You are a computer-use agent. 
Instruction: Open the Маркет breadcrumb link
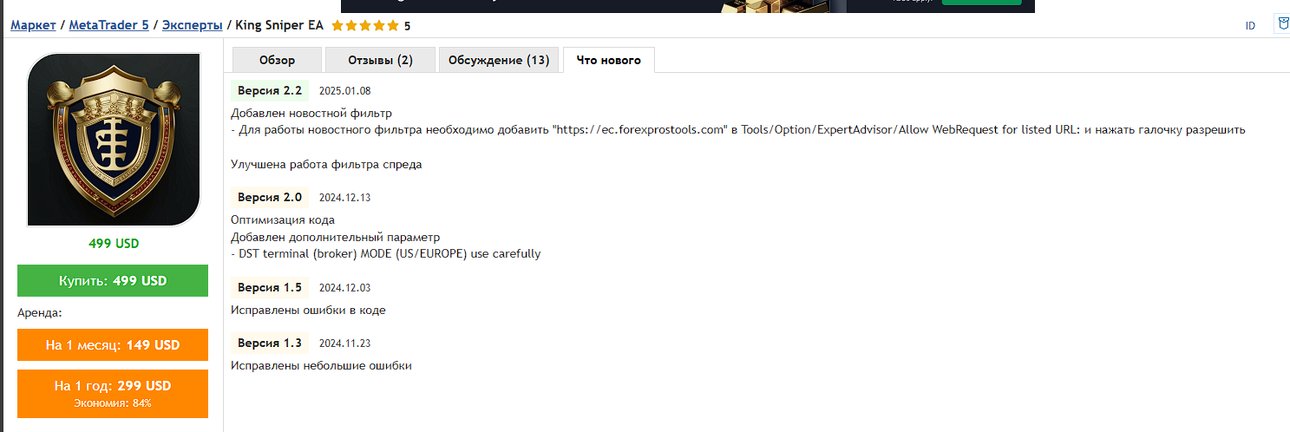point(33,25)
